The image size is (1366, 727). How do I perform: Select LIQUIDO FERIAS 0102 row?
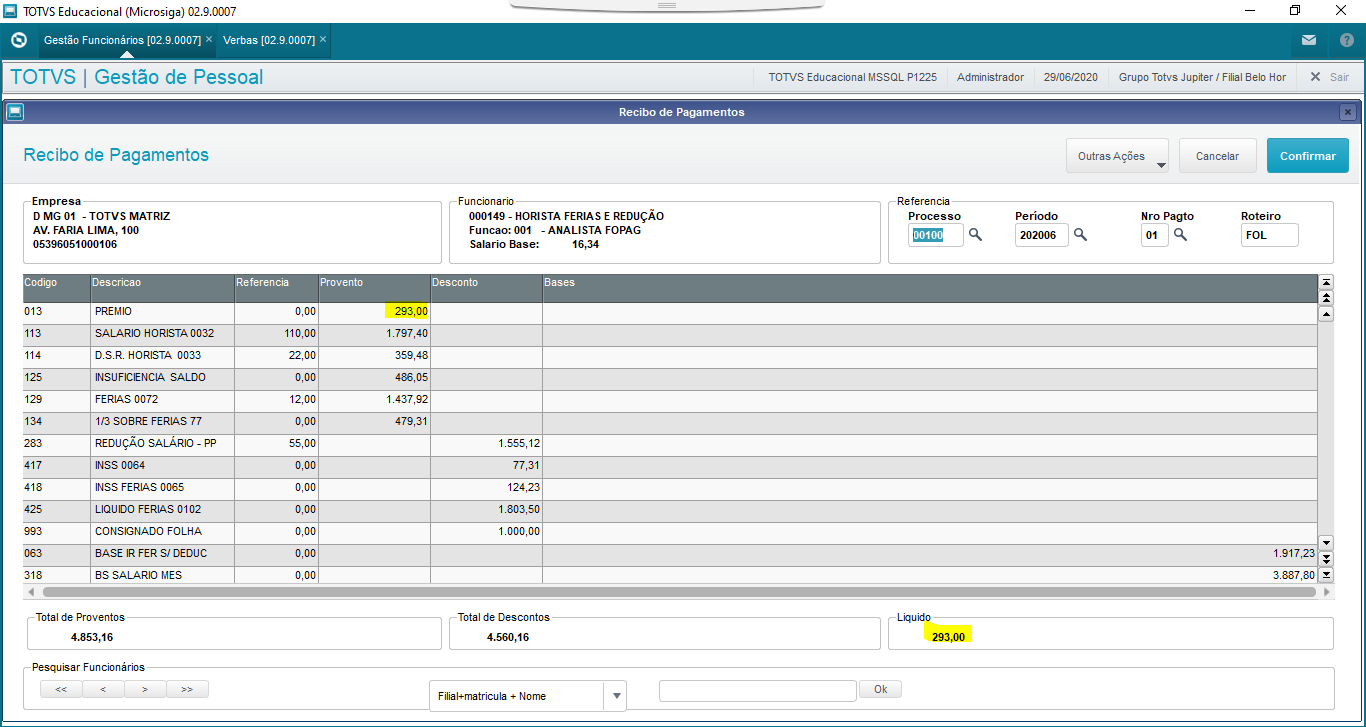tap(670, 510)
